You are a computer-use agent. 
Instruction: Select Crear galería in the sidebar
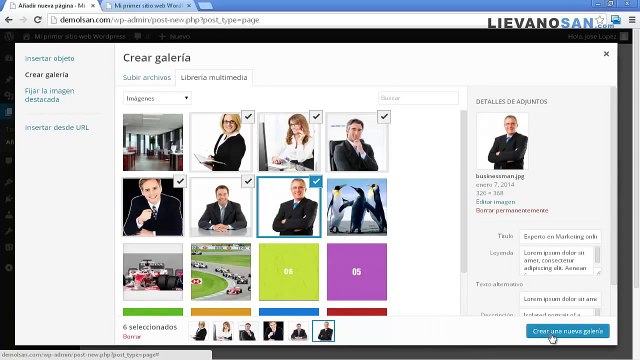coord(47,75)
